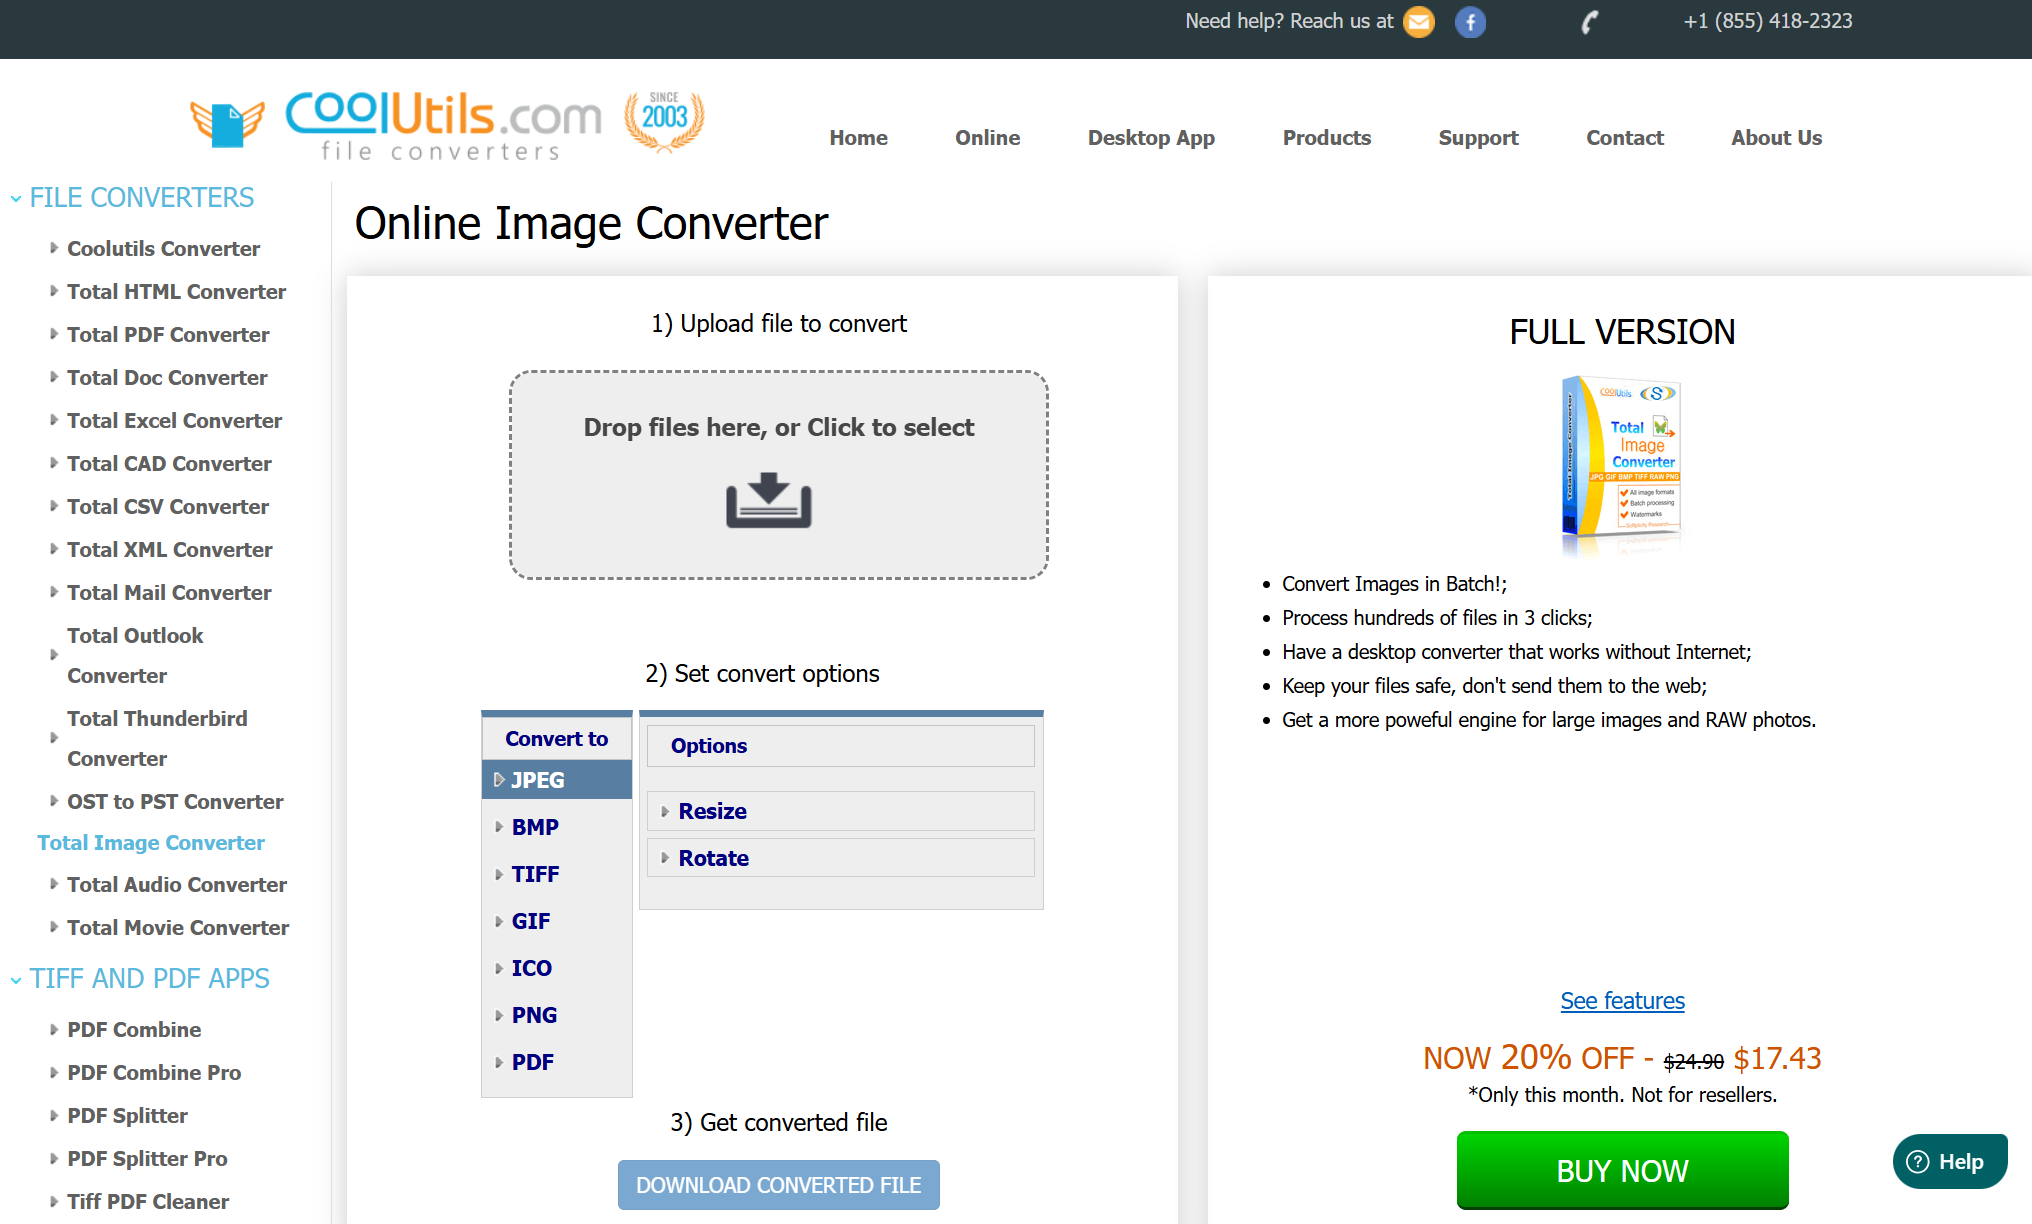
Task: Expand the FILE CONVERTERS sidebar section
Action: pyautogui.click(x=142, y=196)
